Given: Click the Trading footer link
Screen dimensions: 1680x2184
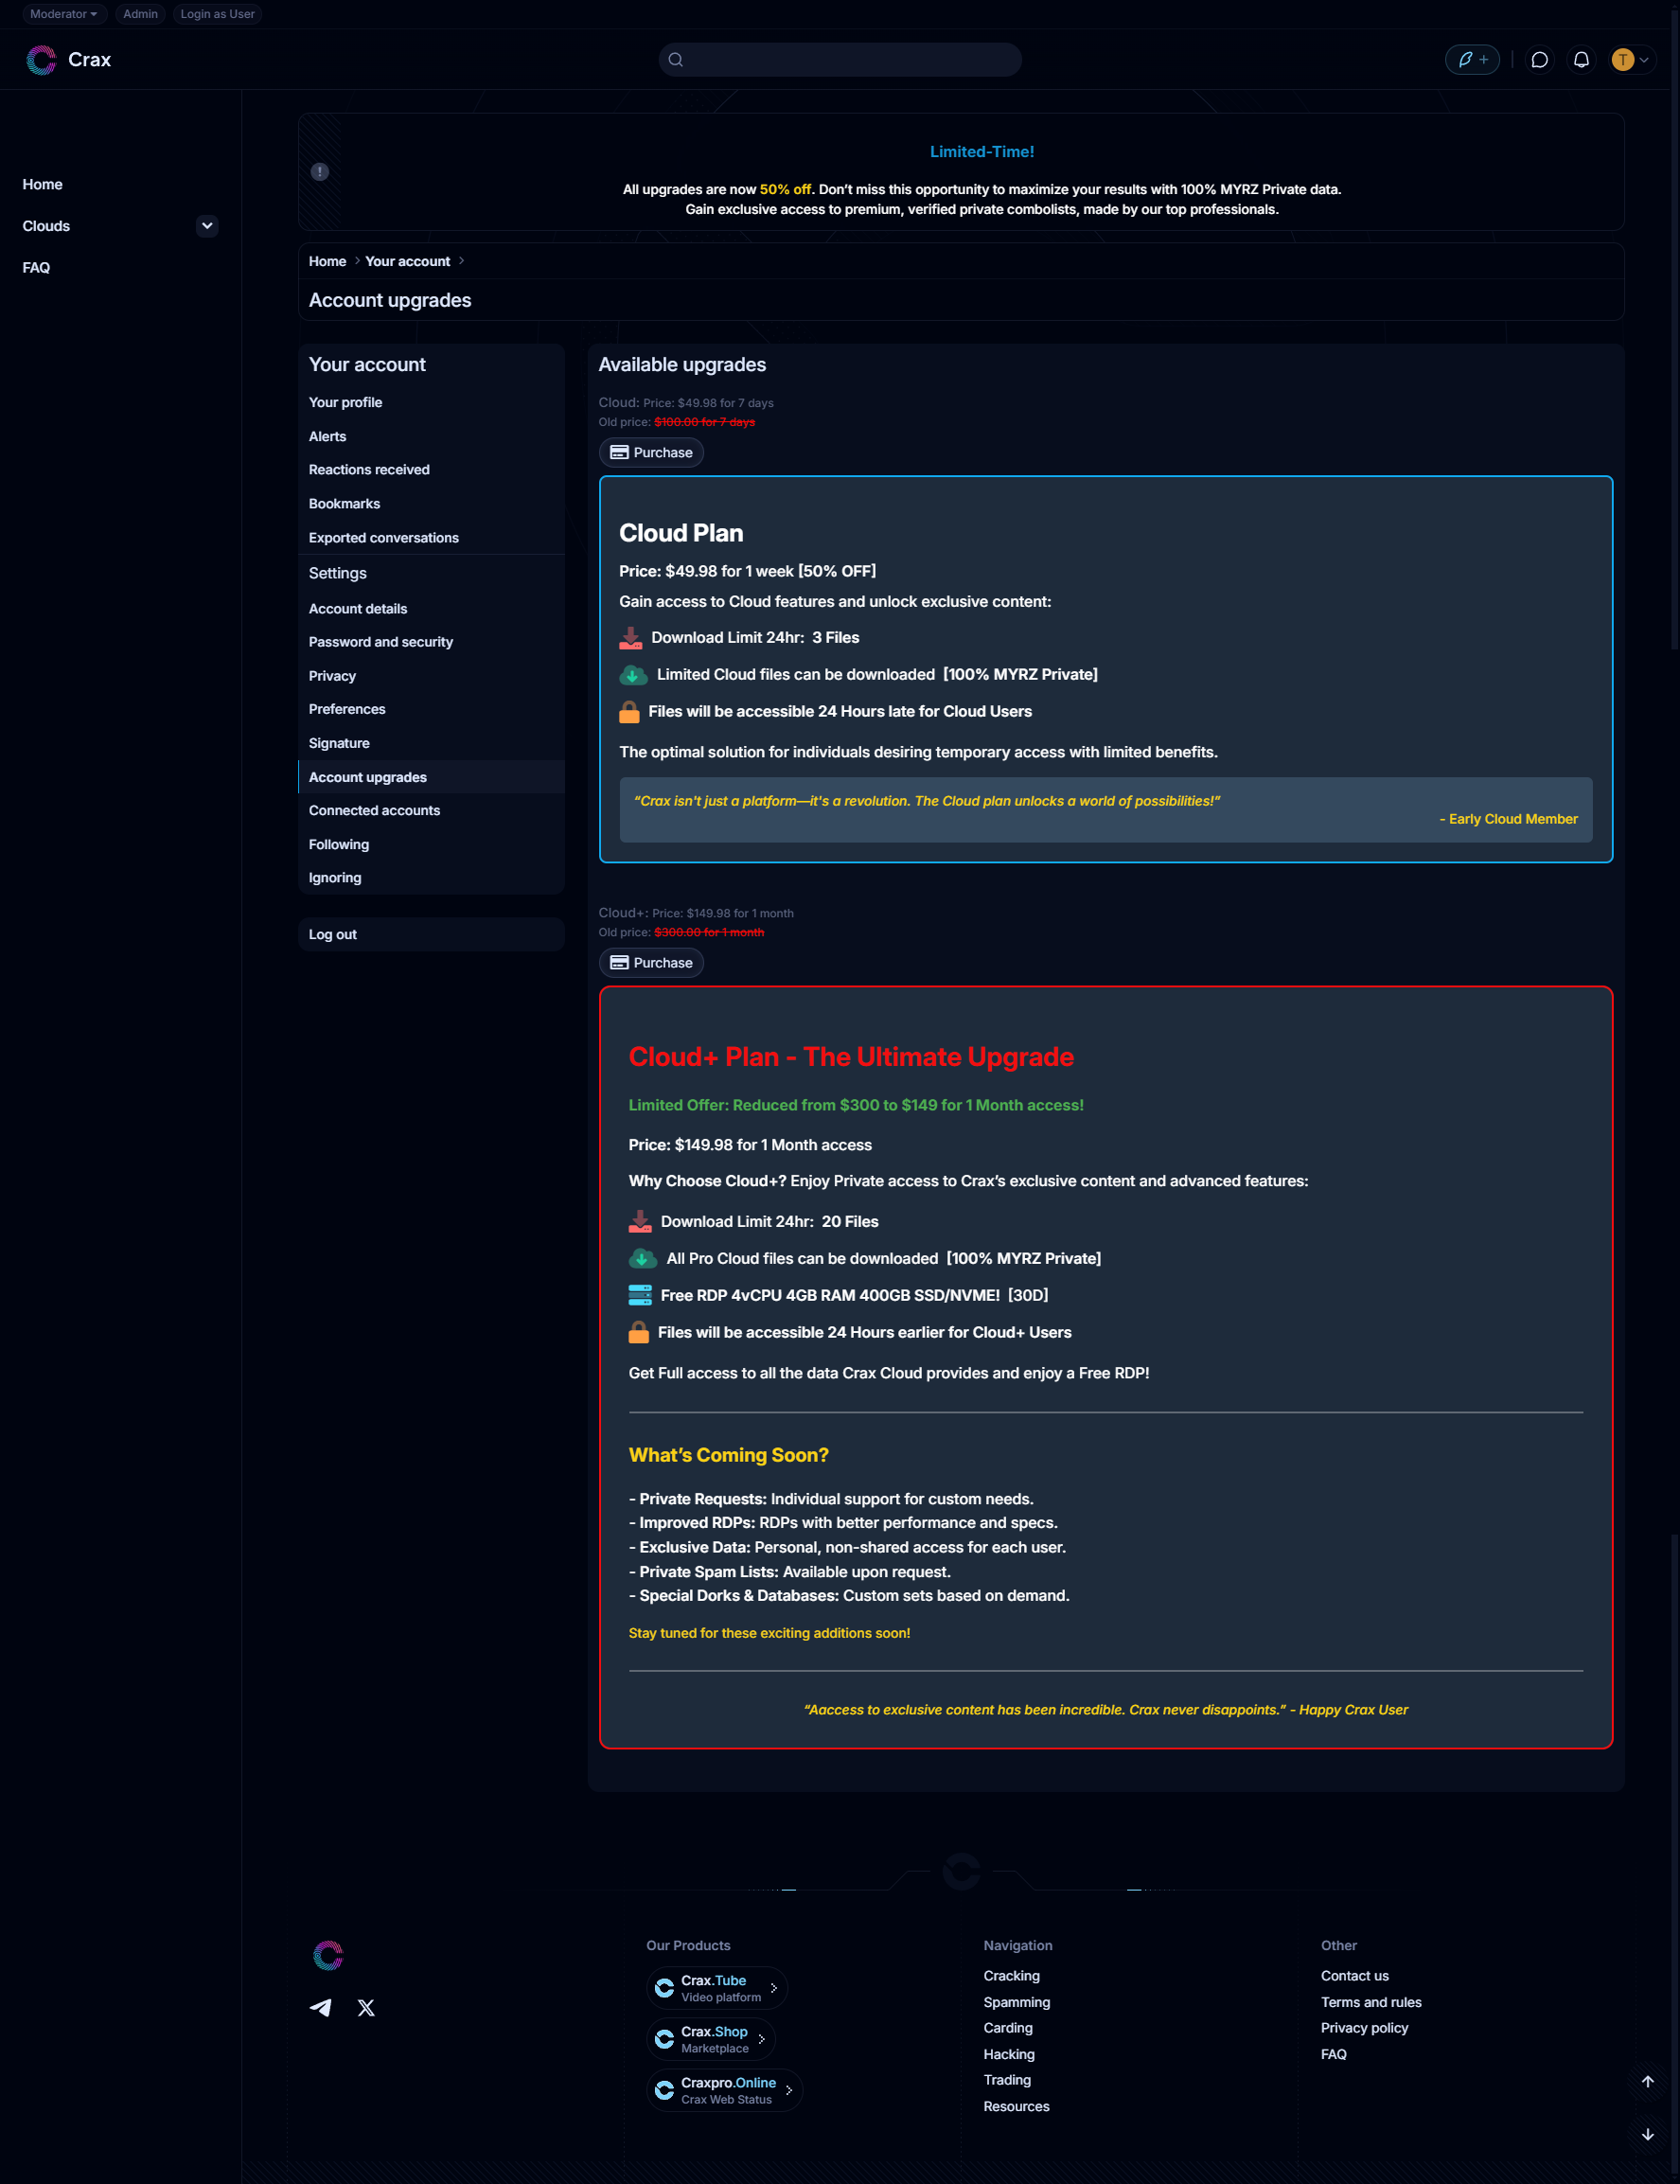Looking at the screenshot, I should click(1007, 2080).
